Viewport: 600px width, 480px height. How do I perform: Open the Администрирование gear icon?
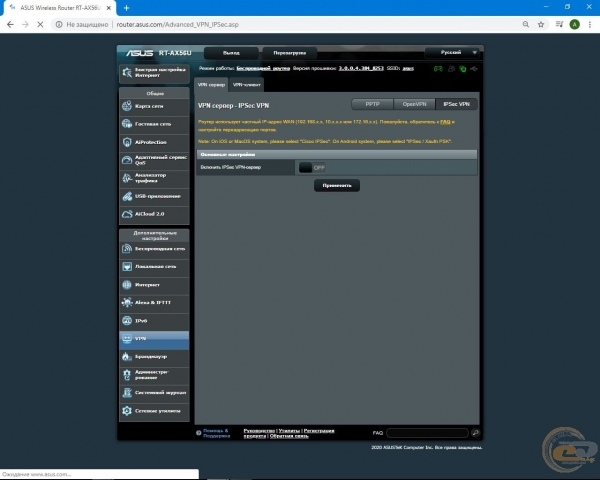click(127, 375)
